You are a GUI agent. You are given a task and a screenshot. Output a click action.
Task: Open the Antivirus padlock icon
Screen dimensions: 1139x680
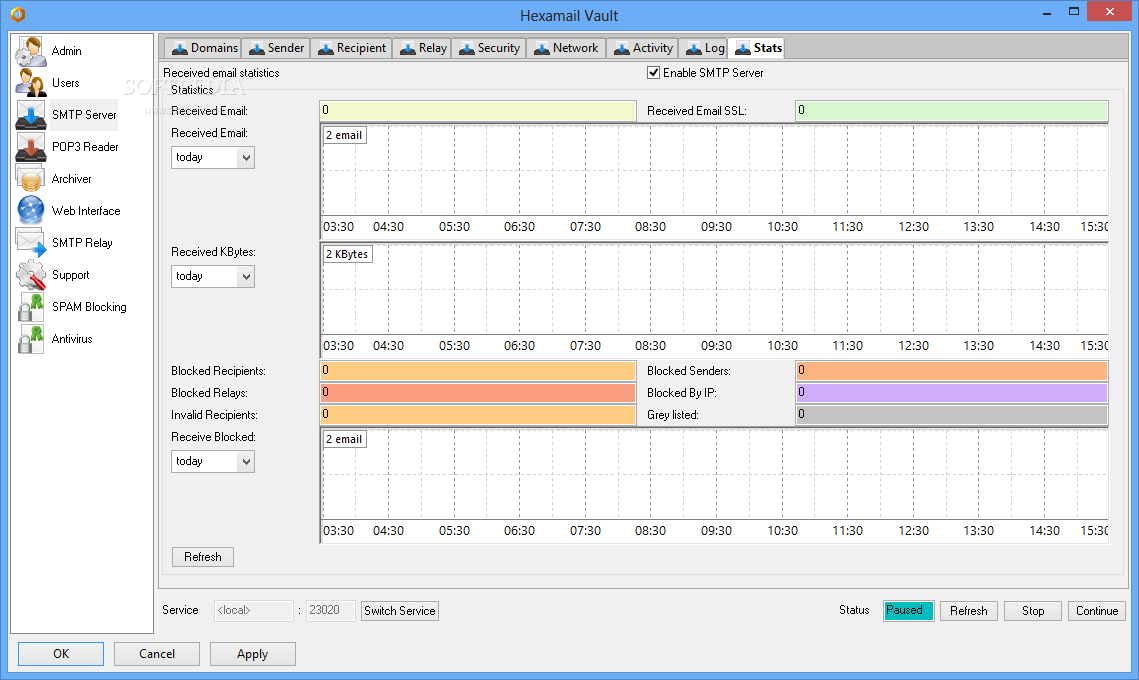pyautogui.click(x=31, y=339)
